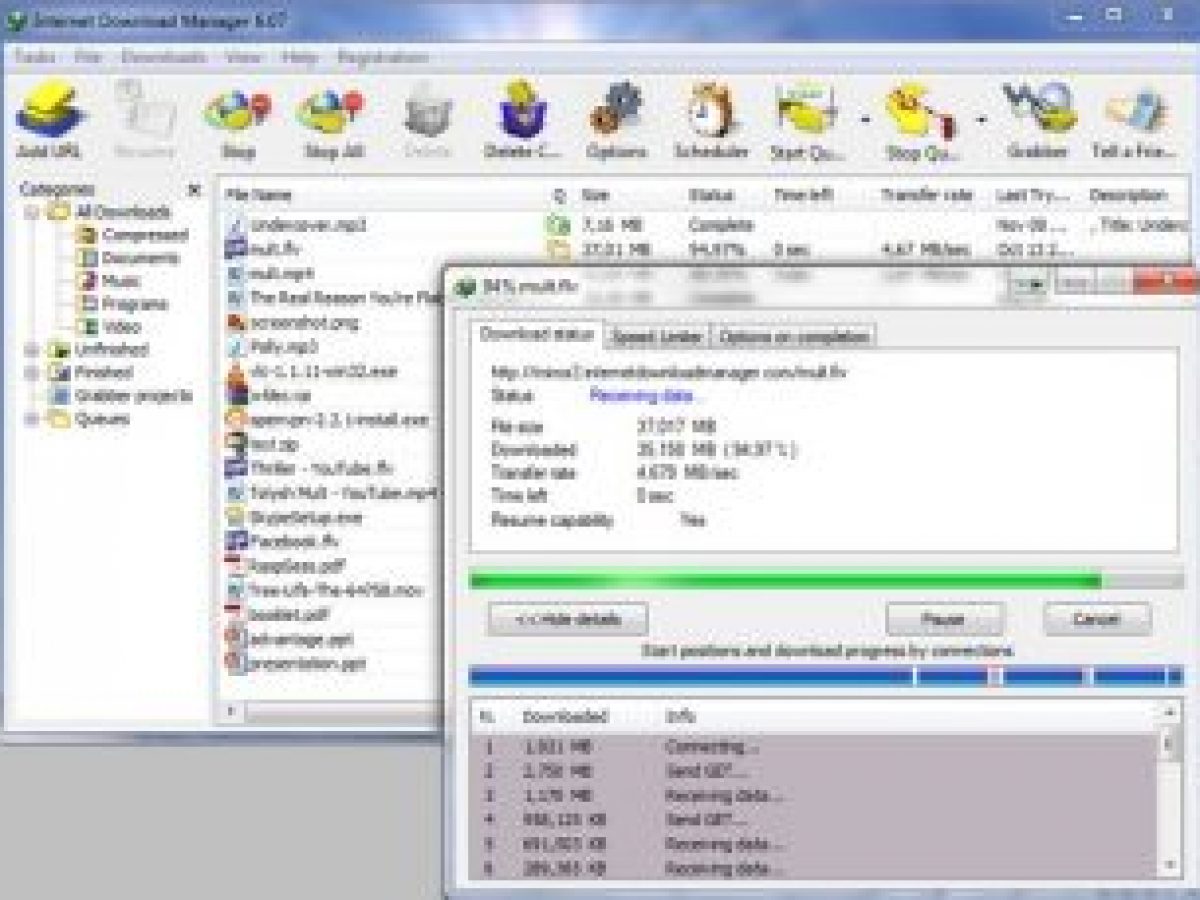This screenshot has width=1200, height=900.
Task: Select x-files.rar in the file list
Action: [x=282, y=395]
